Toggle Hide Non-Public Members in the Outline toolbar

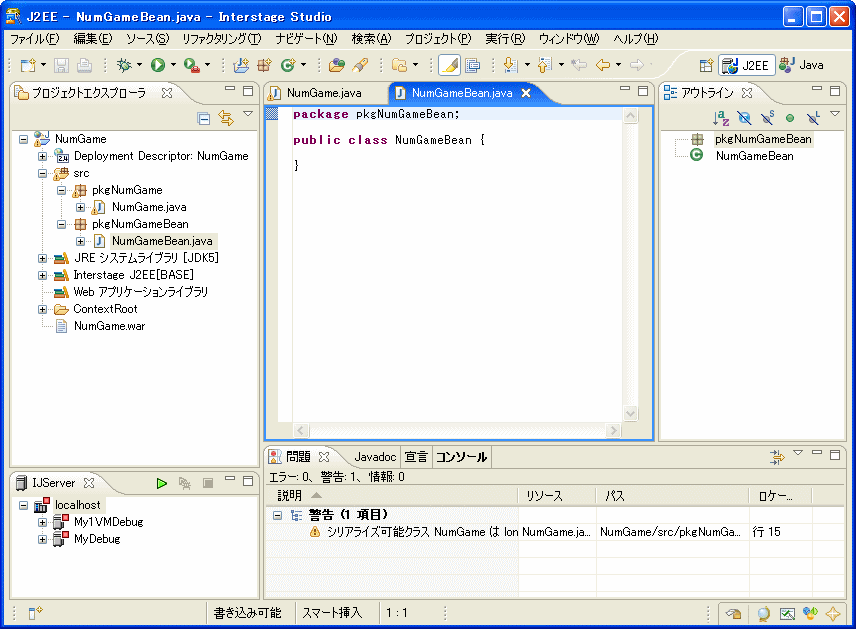point(790,118)
